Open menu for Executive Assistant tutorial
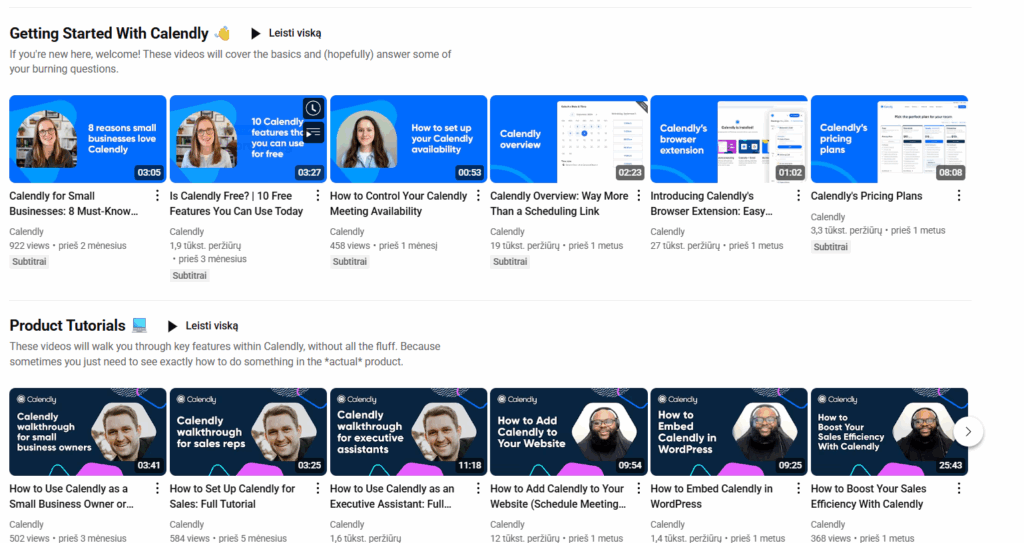The height and width of the screenshot is (543, 1024). tap(478, 488)
